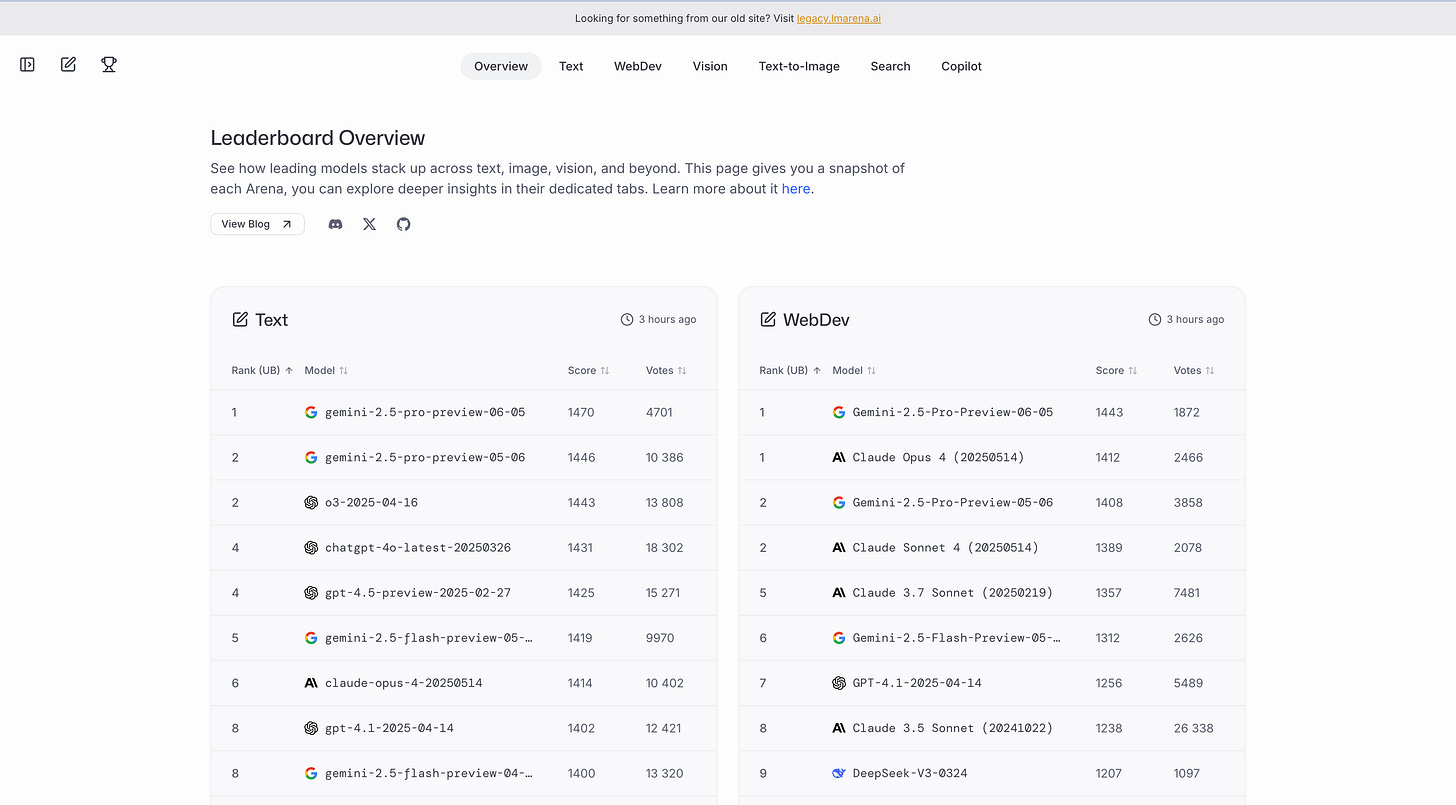This screenshot has height=805, width=1456.
Task: Toggle the sidebar panel icon
Action: tap(28, 64)
